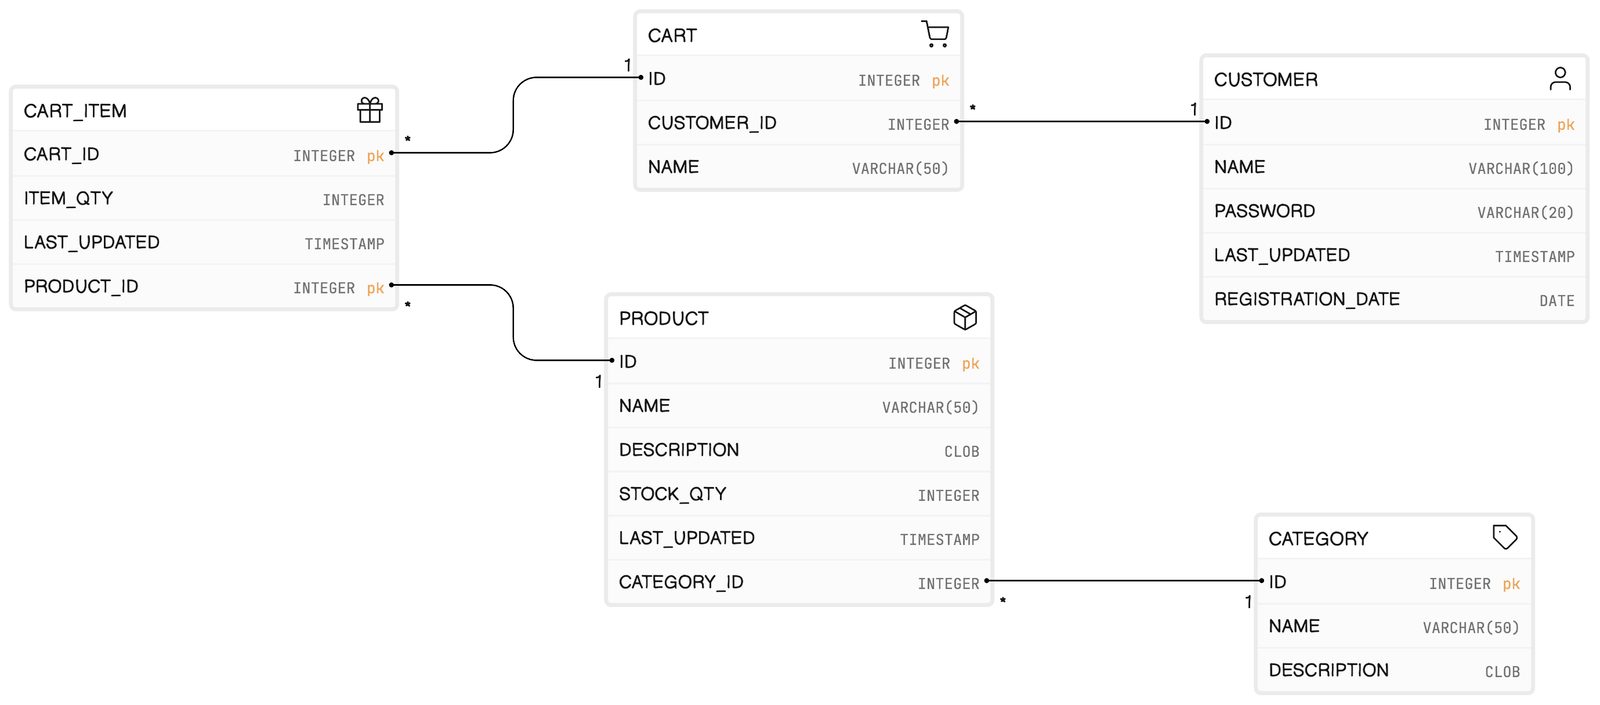1600x705 pixels.
Task: Click the relationship line between CART and CUSTOMER
Action: (1082, 122)
